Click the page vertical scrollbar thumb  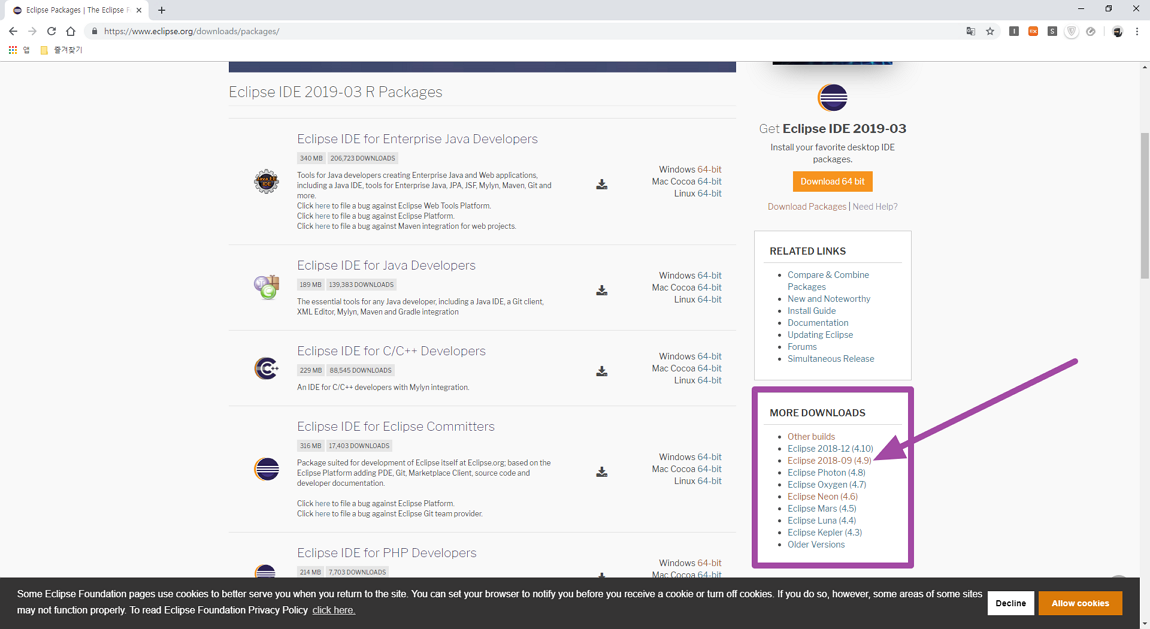tap(1144, 205)
